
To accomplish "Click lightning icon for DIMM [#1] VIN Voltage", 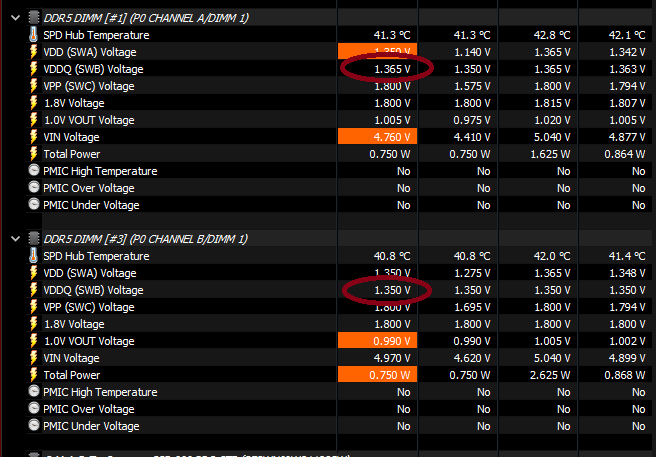I will click(x=33, y=137).
